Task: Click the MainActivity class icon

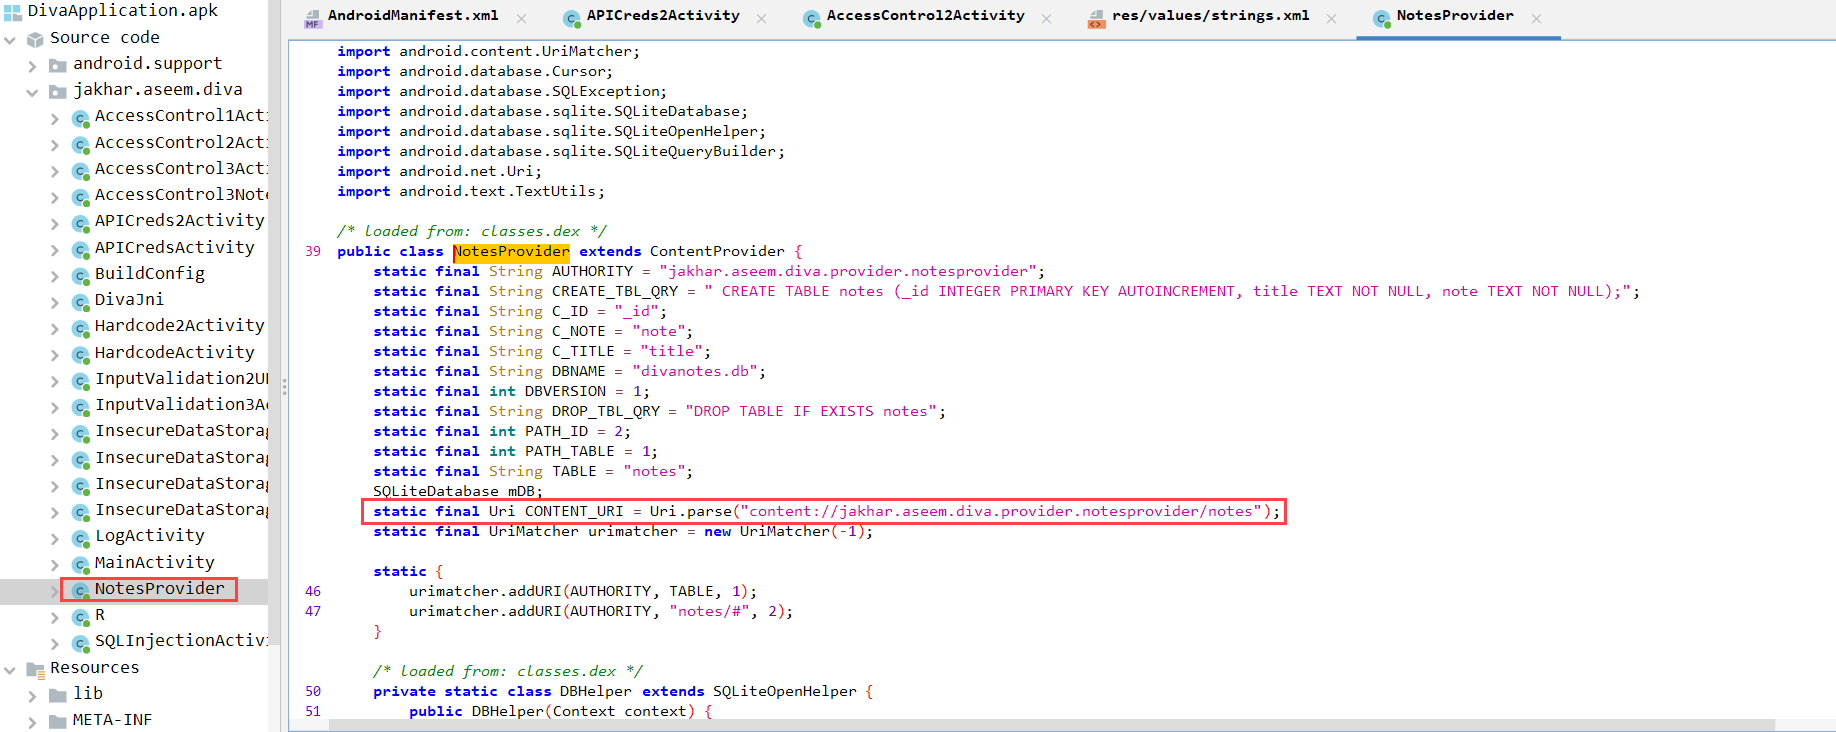Action: coord(81,564)
